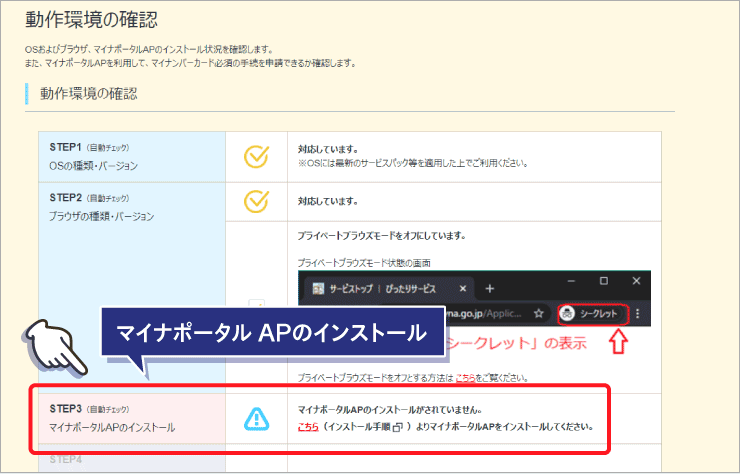The height and width of the screenshot is (474, 740).
Task: Click the external window icon beside インストール手順
Action: coord(397,427)
